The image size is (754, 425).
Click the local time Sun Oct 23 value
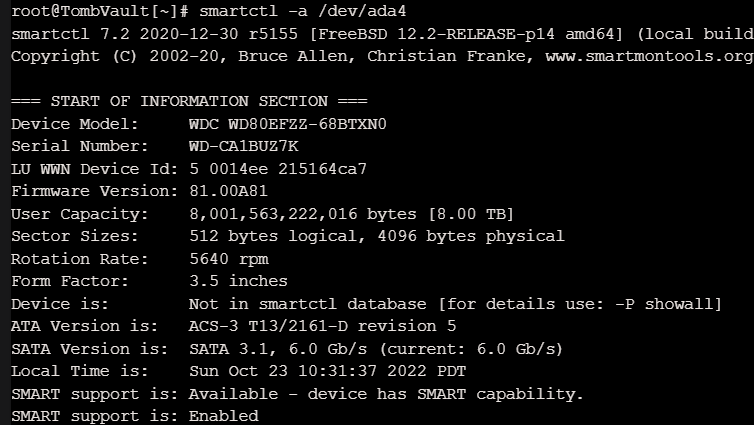pos(327,372)
